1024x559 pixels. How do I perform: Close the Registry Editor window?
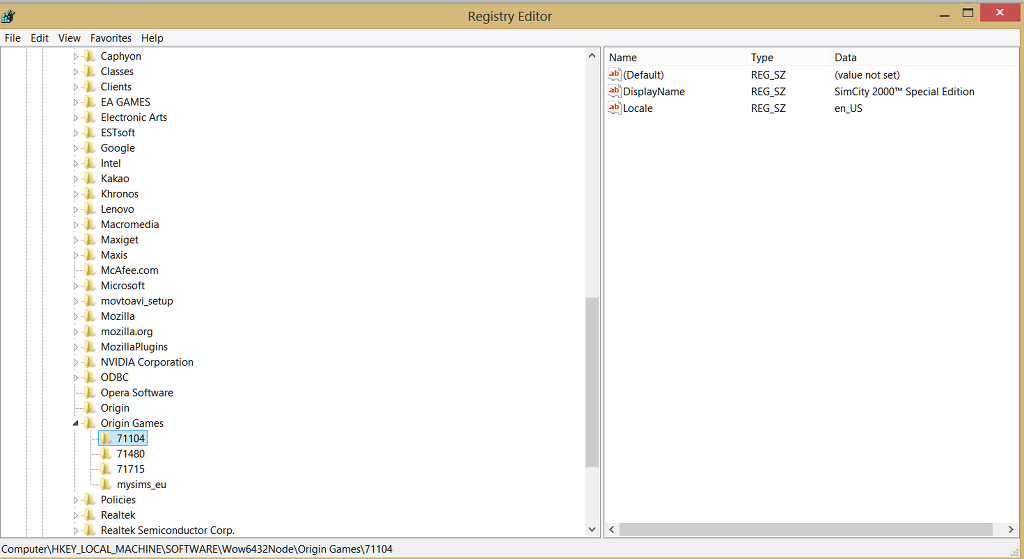[x=999, y=12]
